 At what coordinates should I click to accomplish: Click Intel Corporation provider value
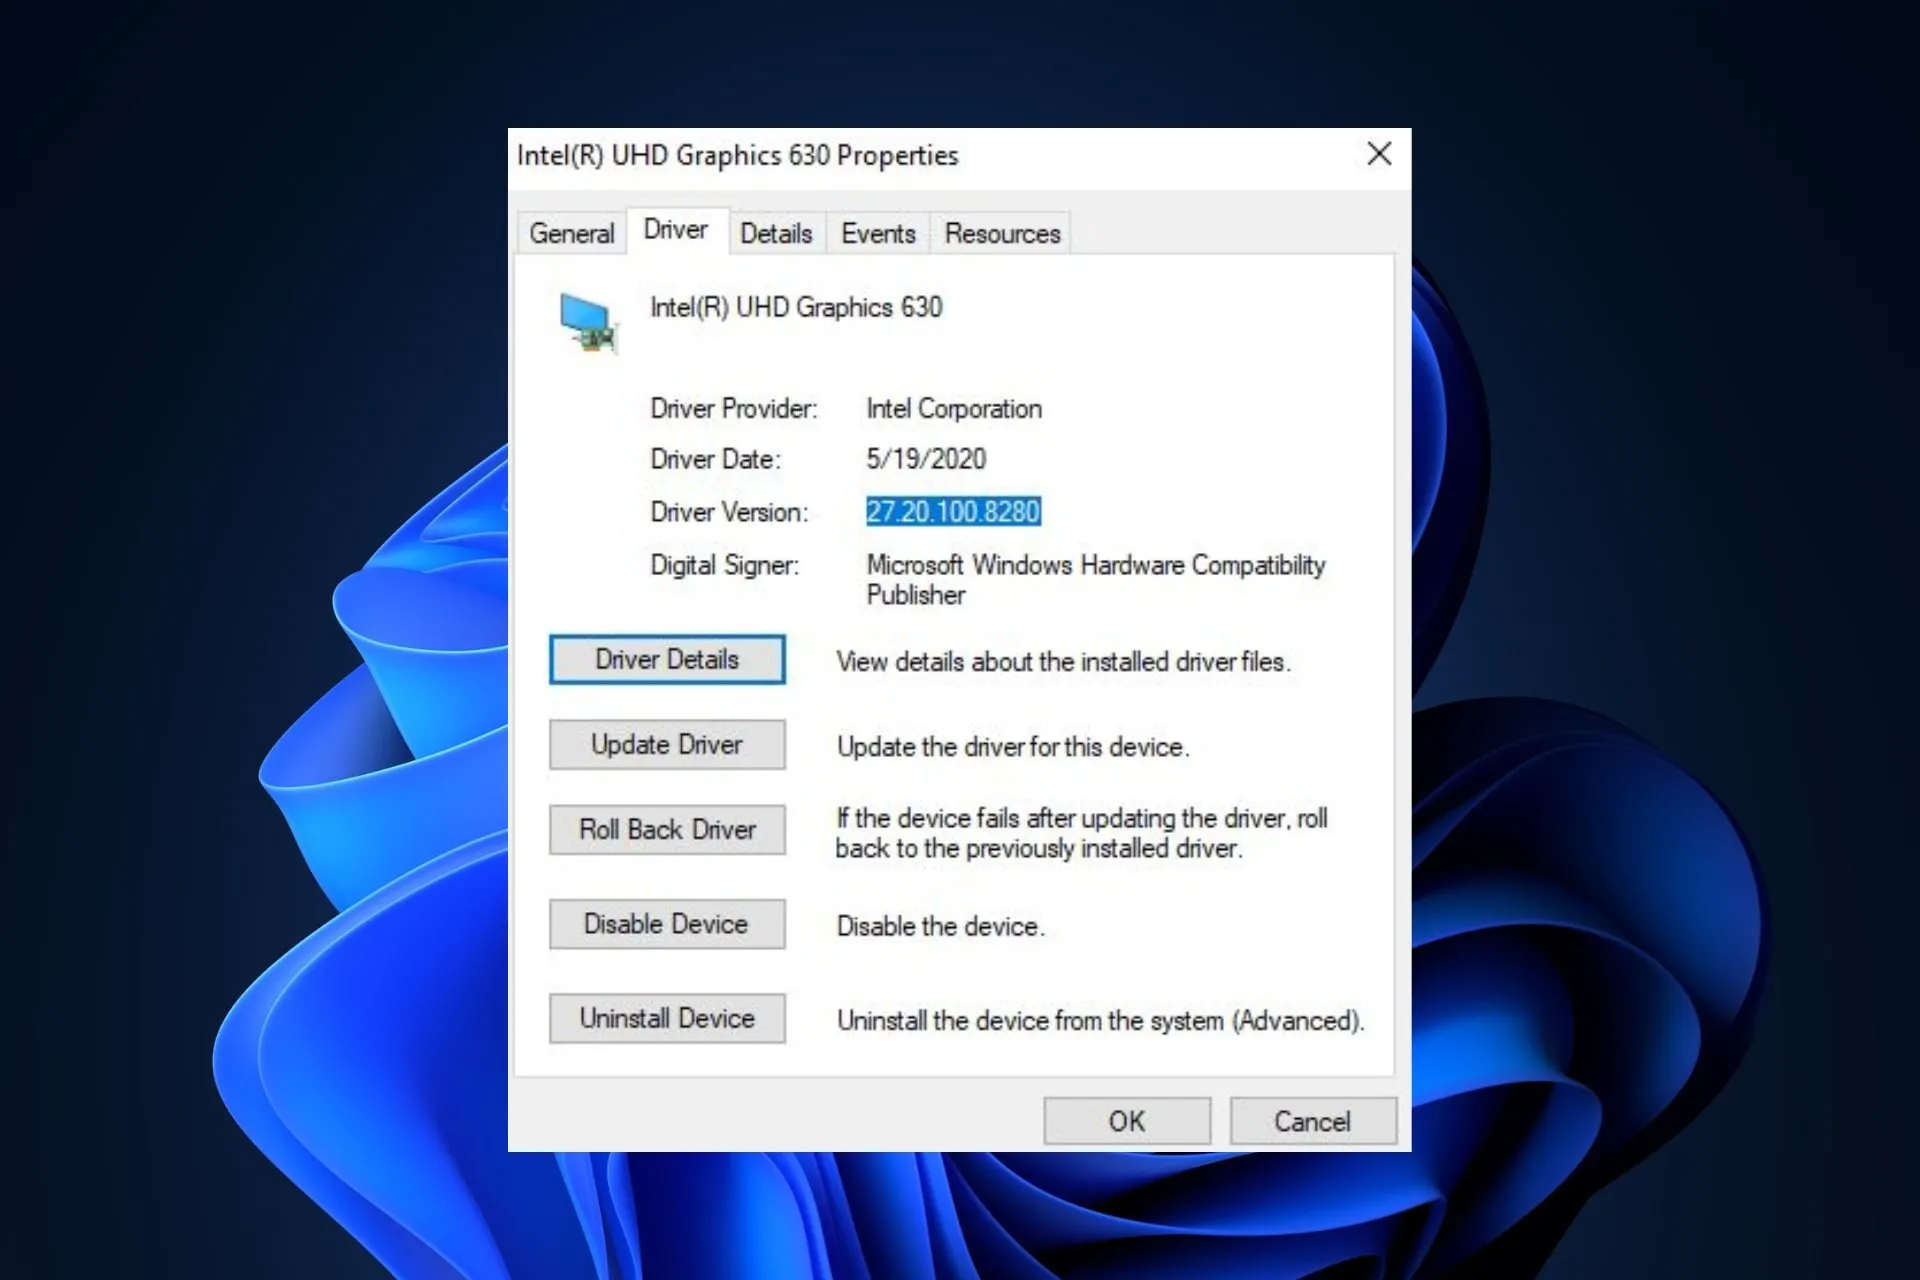pos(954,409)
